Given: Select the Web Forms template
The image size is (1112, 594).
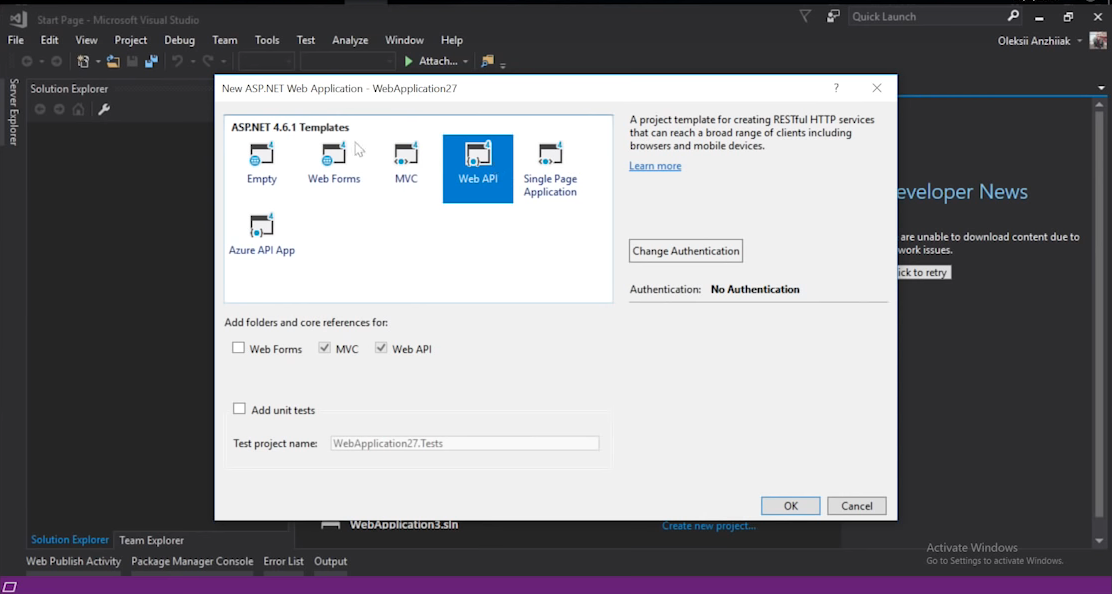Looking at the screenshot, I should [x=334, y=164].
